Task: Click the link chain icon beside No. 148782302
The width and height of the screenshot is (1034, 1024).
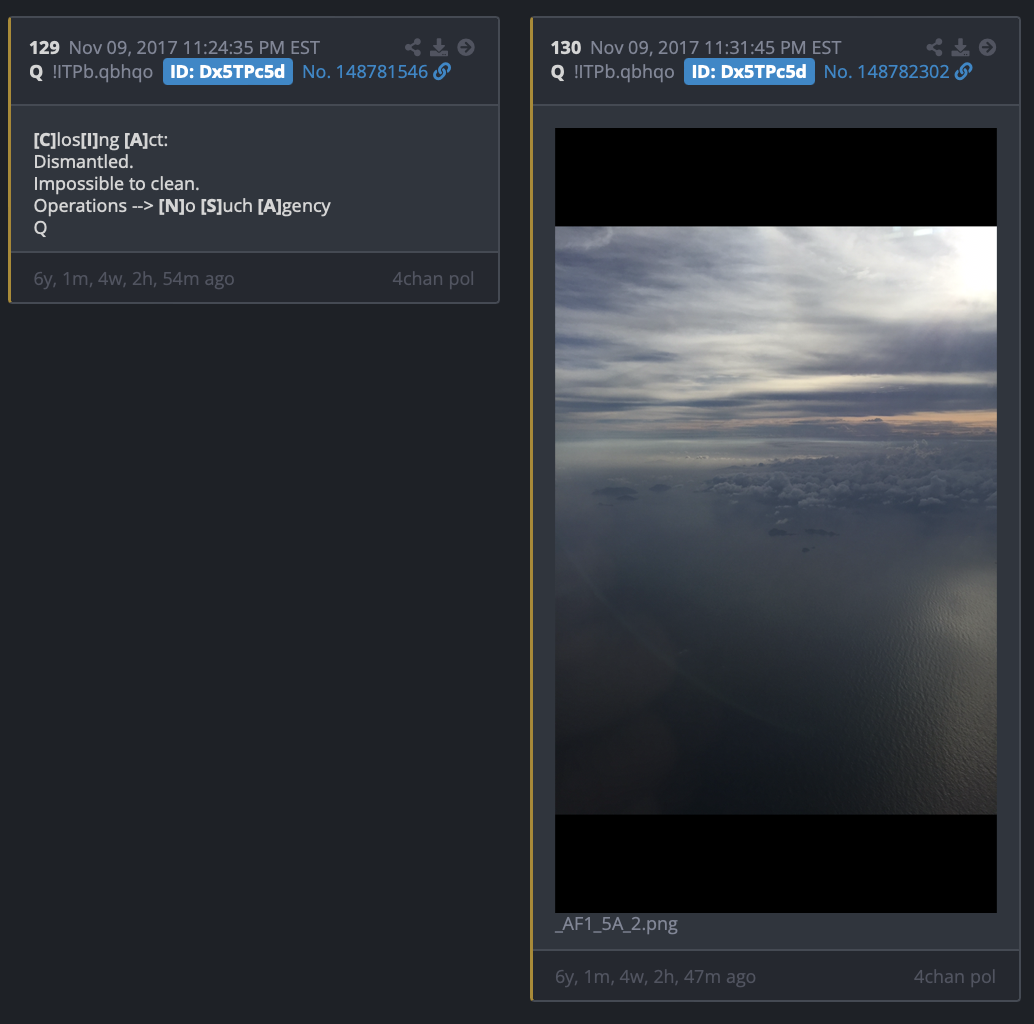Action: 963,71
